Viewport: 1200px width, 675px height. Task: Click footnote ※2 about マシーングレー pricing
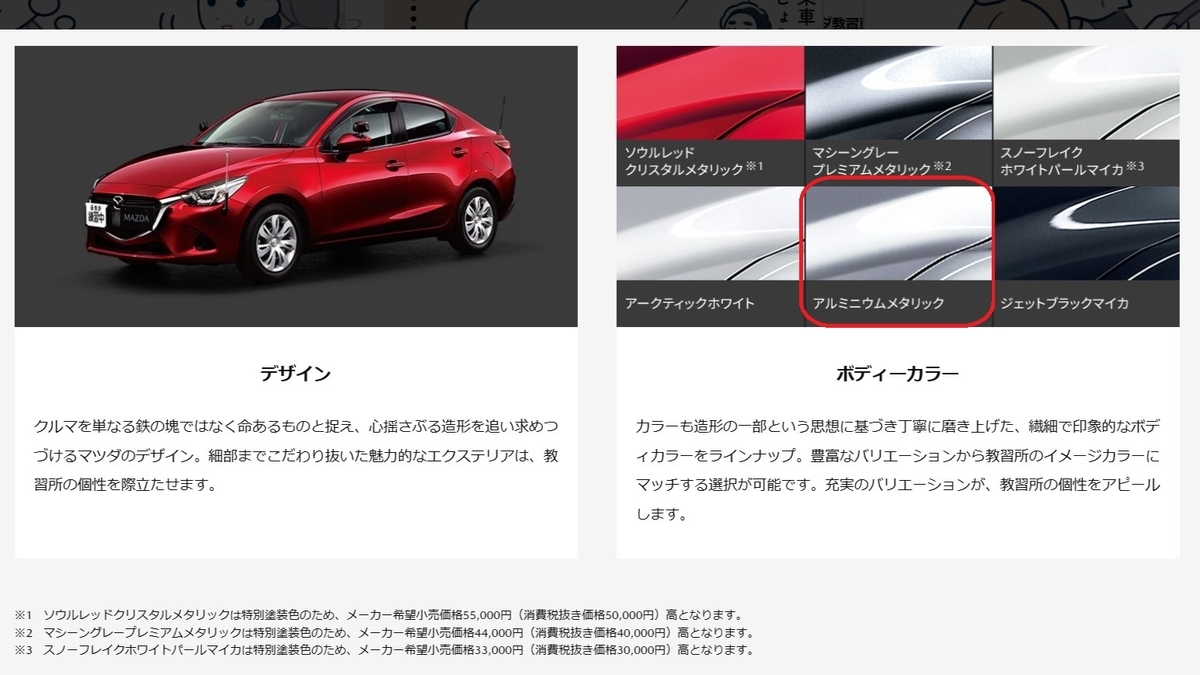(383, 633)
